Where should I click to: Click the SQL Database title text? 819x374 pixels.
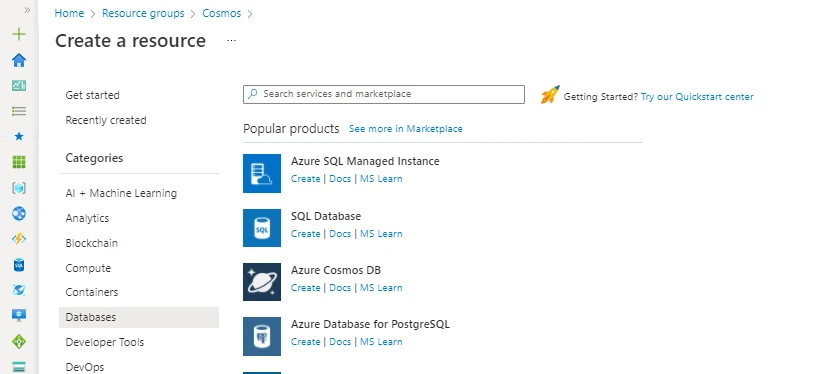[x=326, y=216]
